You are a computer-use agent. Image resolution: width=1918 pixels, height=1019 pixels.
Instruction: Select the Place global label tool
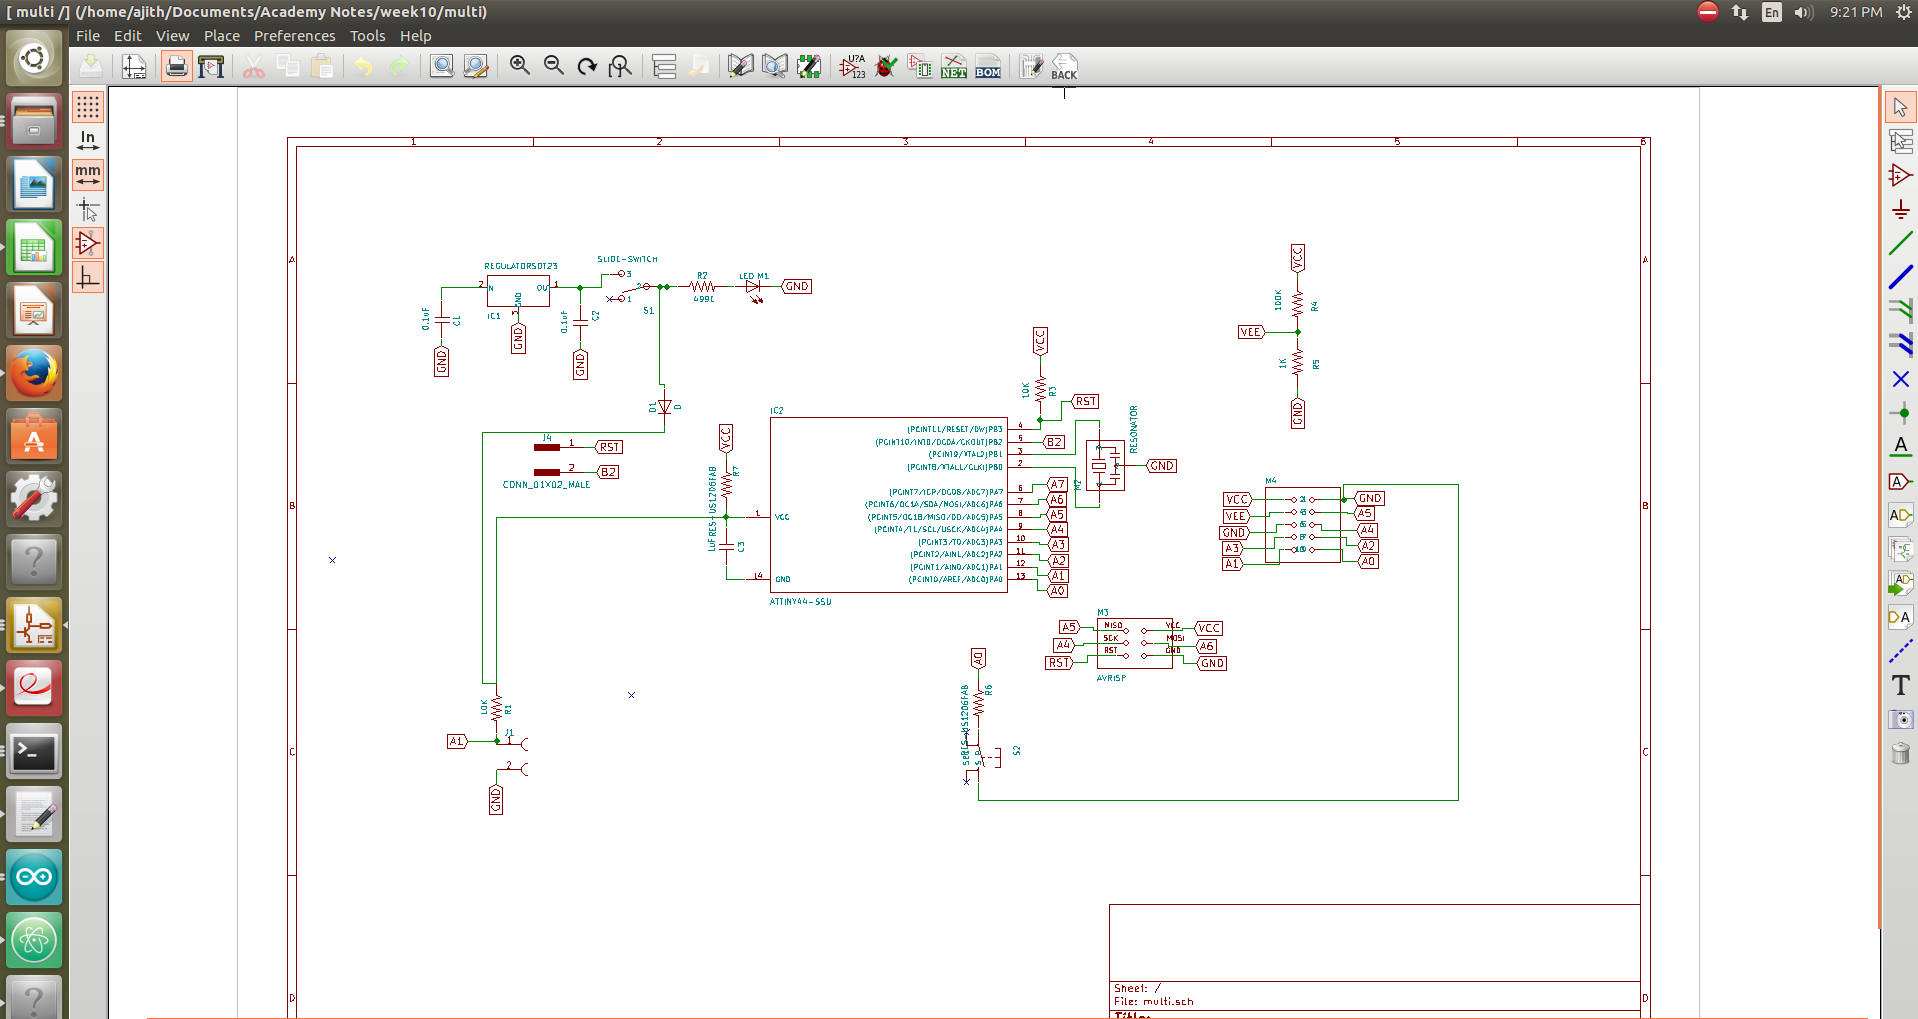pyautogui.click(x=1901, y=481)
